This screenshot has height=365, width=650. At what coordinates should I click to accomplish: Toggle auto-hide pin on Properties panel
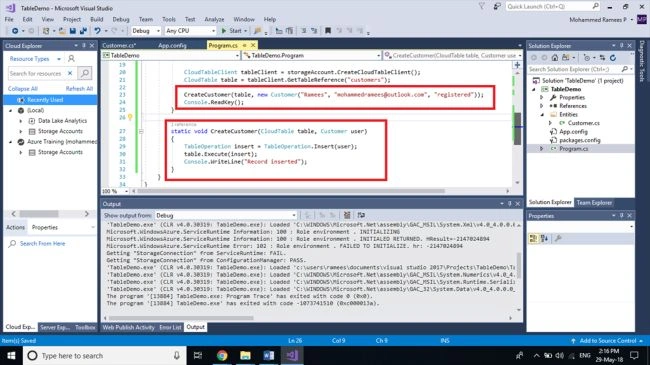tap(621, 216)
